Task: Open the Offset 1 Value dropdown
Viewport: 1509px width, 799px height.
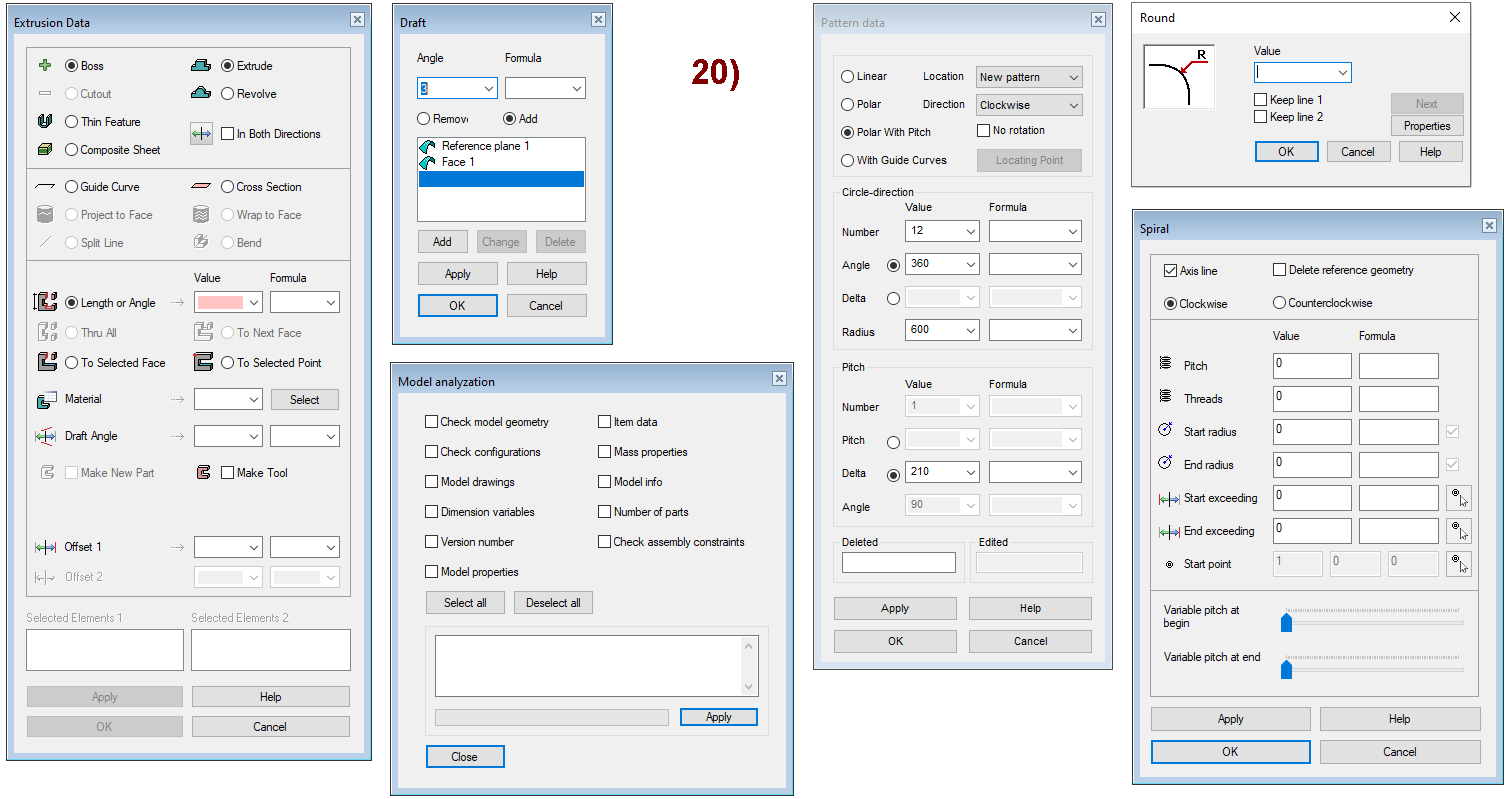Action: pos(253,548)
